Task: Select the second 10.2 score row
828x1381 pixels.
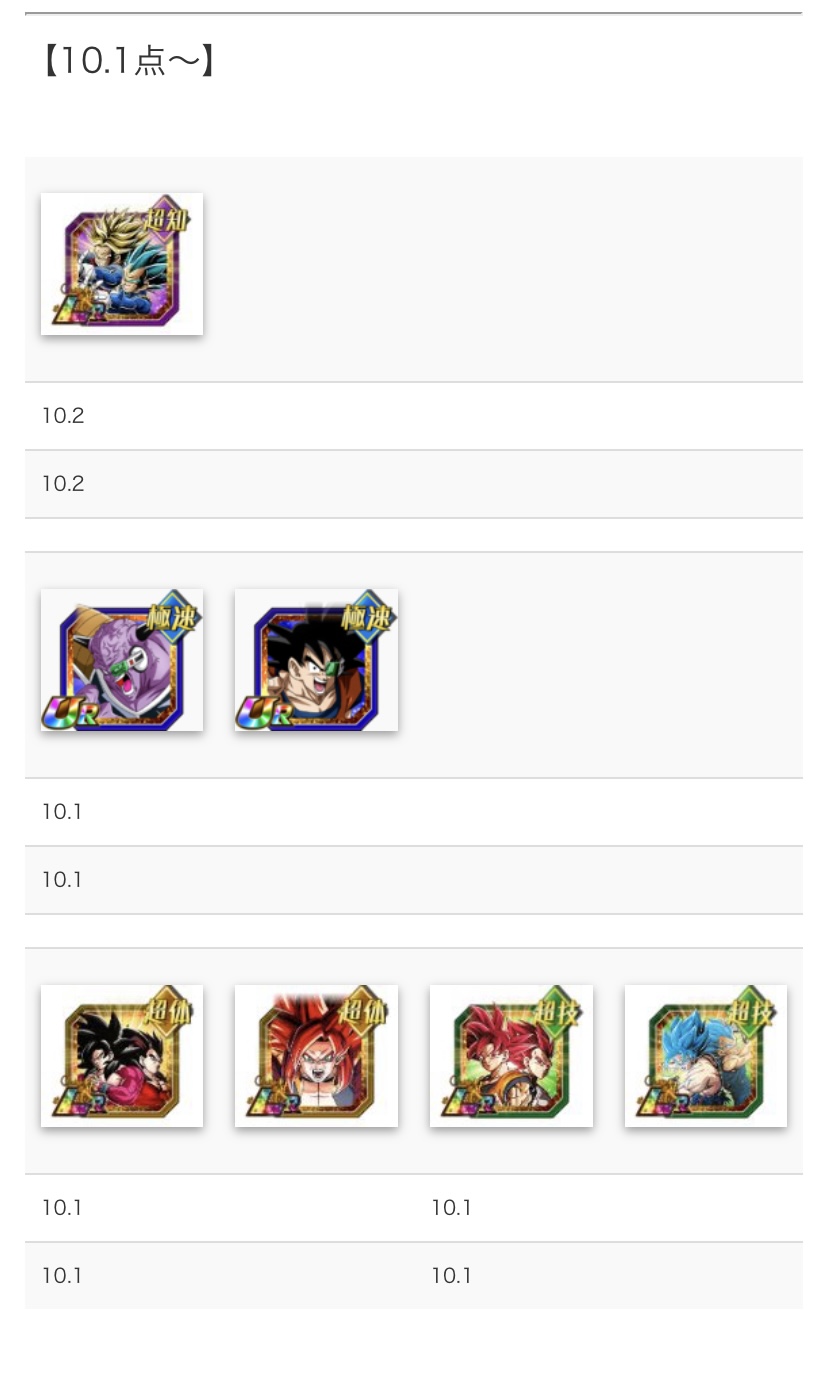Action: 414,484
